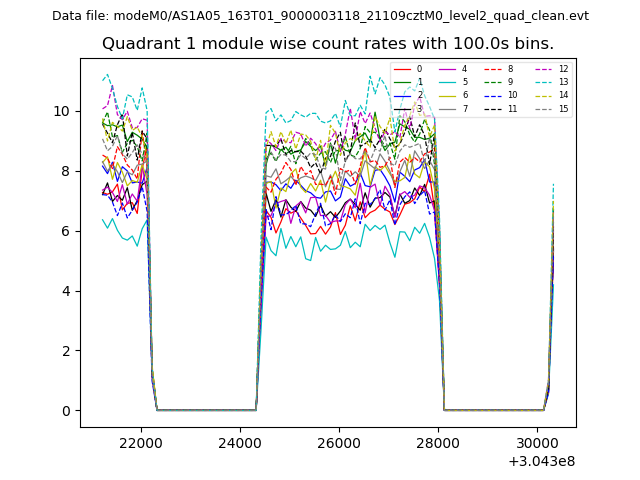Click the dashed blue legend line for module 10
Viewport: 640px width, 480px height.
coord(491,95)
